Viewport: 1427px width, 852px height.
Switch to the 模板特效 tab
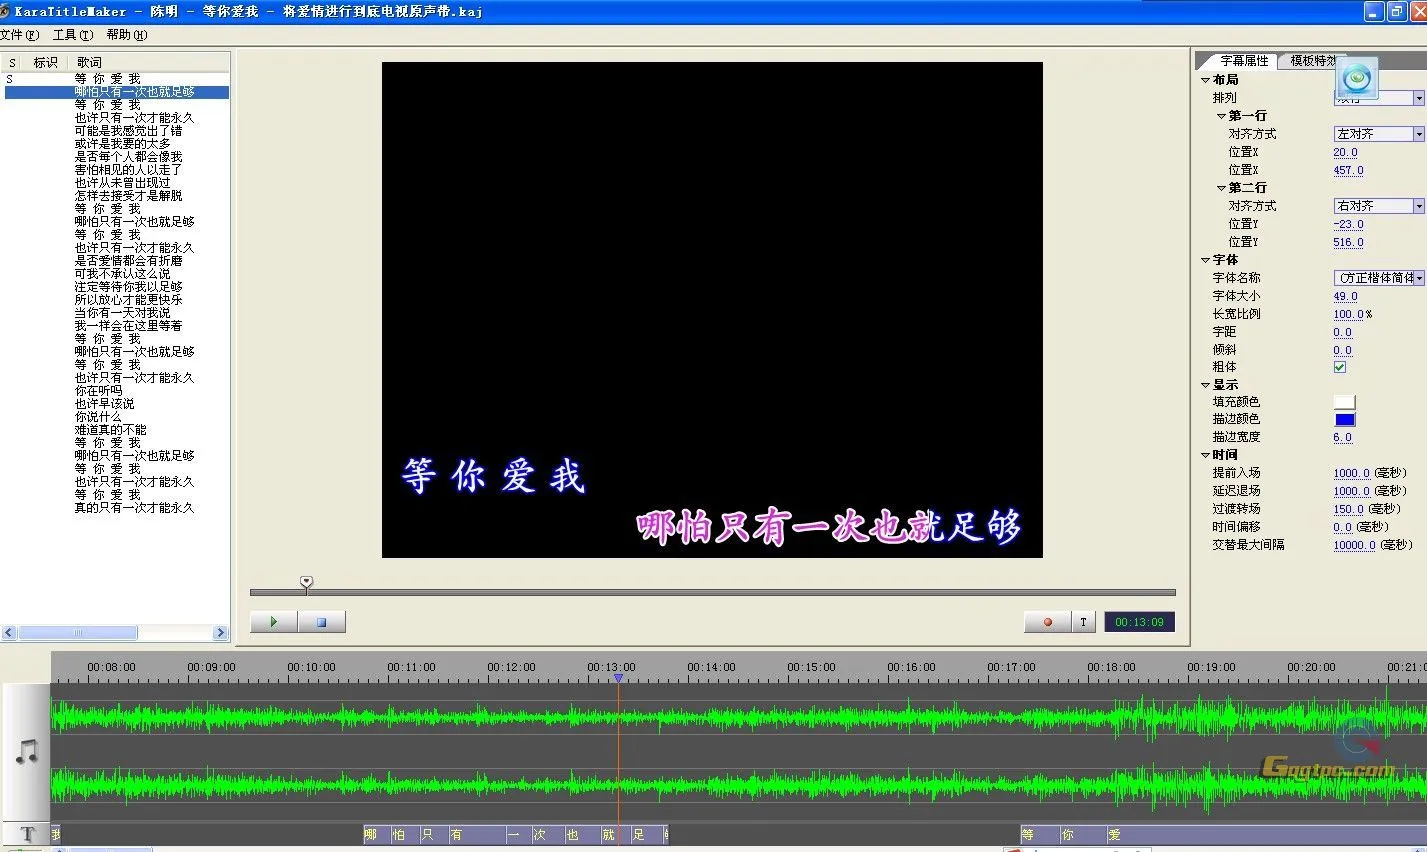[1311, 60]
